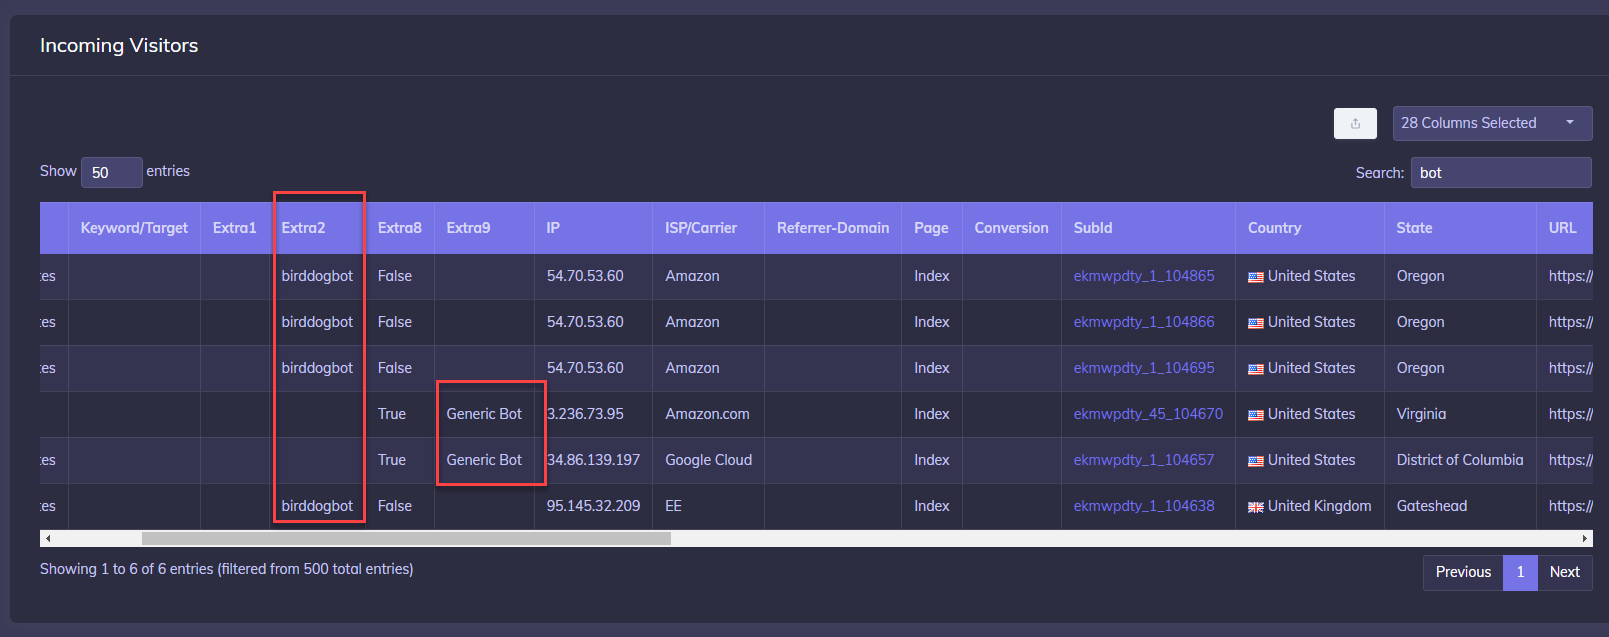Click the Search input field
The image size is (1609, 637).
click(1500, 173)
